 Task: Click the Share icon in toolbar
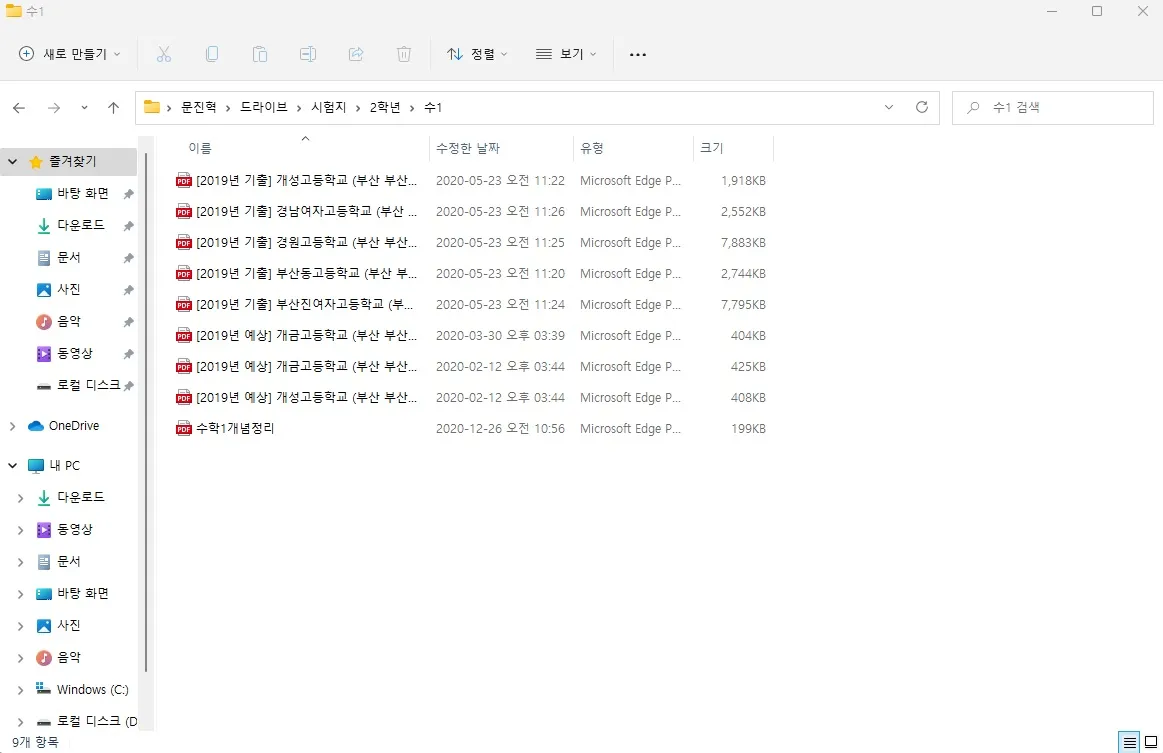tap(356, 54)
